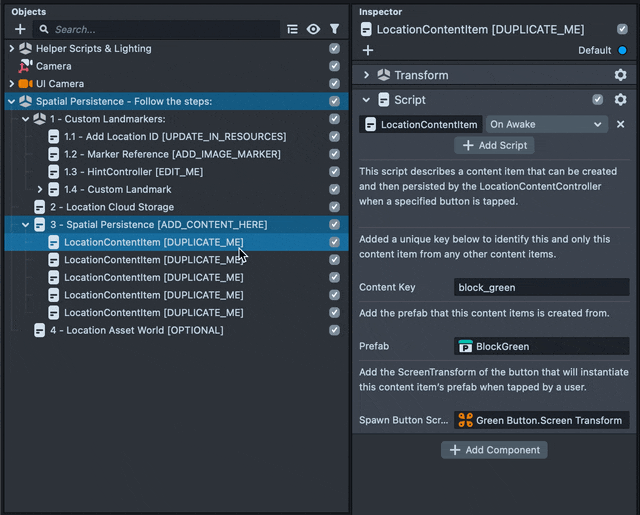The width and height of the screenshot is (640, 515).
Task: Click the eye visibility filter icon
Action: click(x=313, y=30)
